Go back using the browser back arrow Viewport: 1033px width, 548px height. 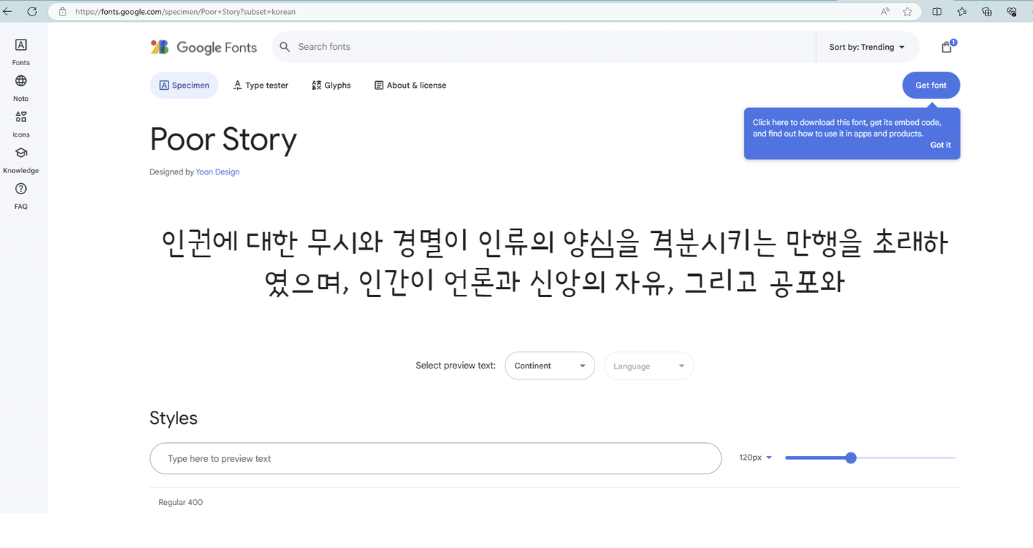(8, 11)
